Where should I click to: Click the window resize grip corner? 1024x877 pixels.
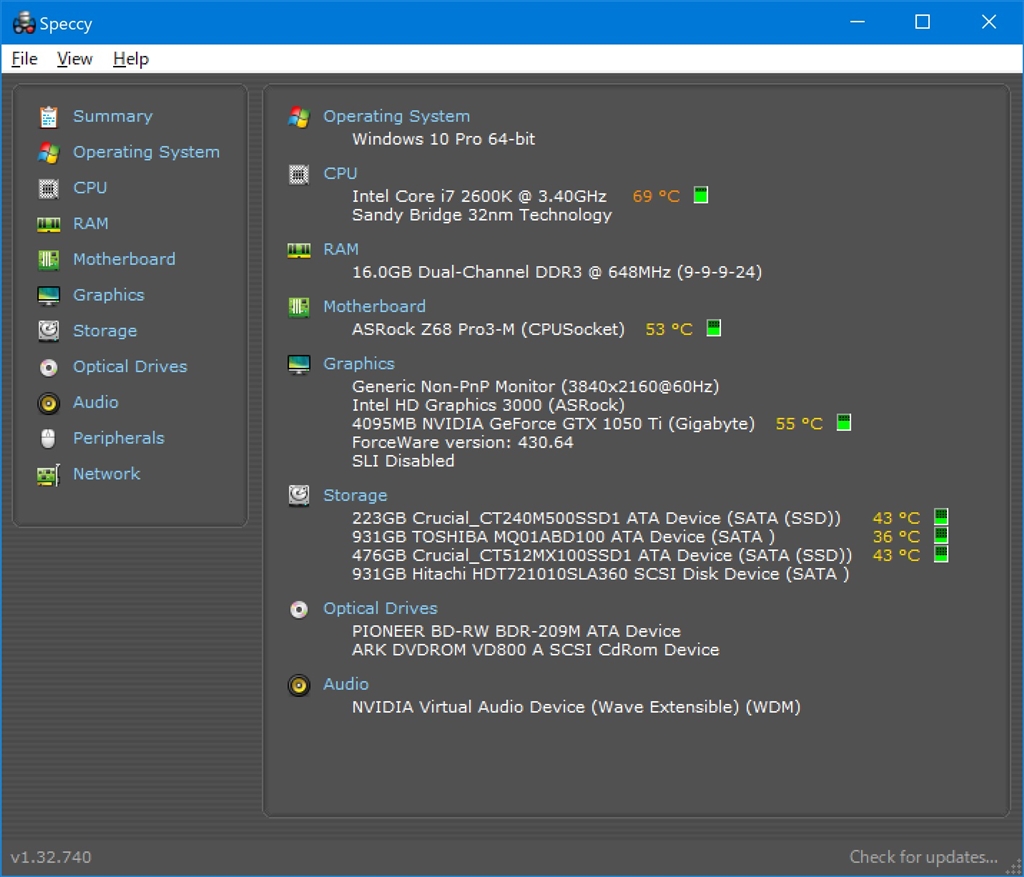(x=1015, y=869)
